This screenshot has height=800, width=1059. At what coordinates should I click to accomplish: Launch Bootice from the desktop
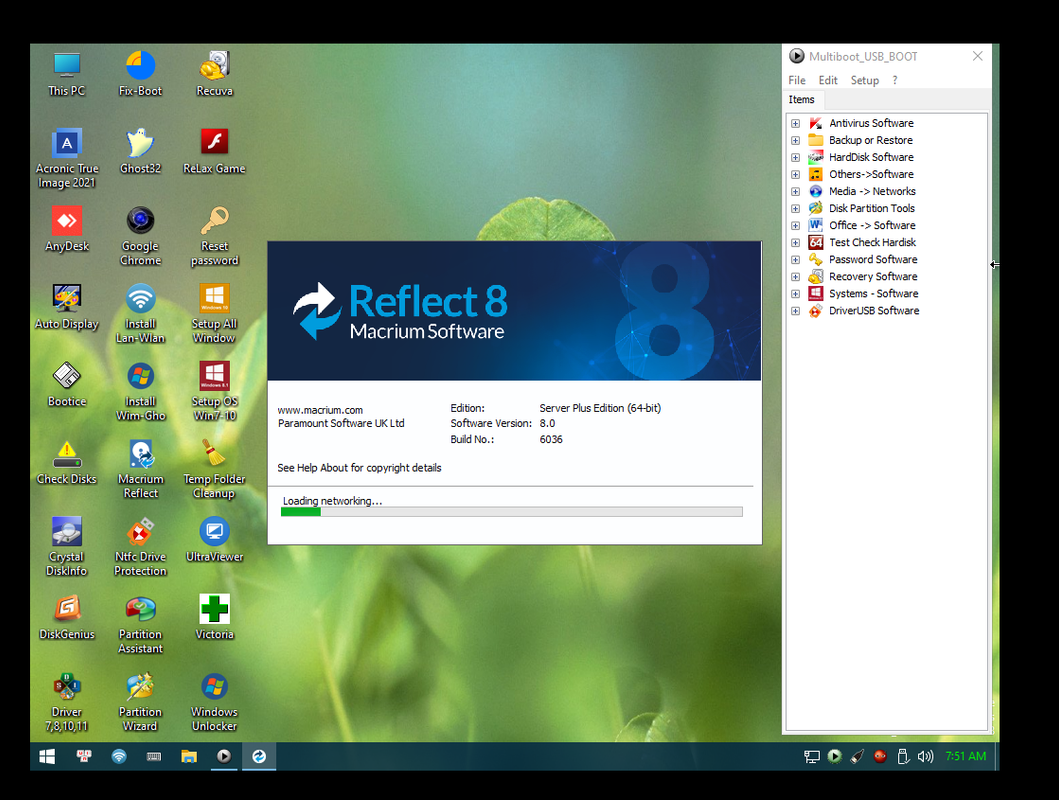[67, 385]
